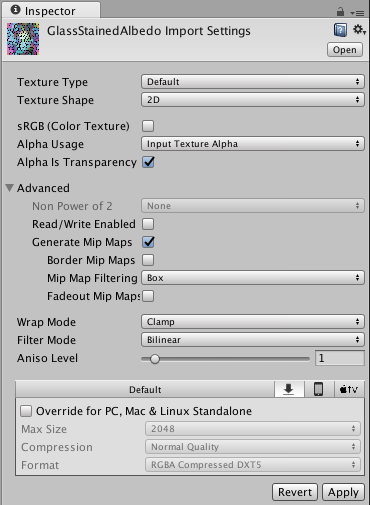This screenshot has width=370, height=505.
Task: Click the GlassStainedAlbedo Import Settings title
Action: pyautogui.click(x=149, y=31)
